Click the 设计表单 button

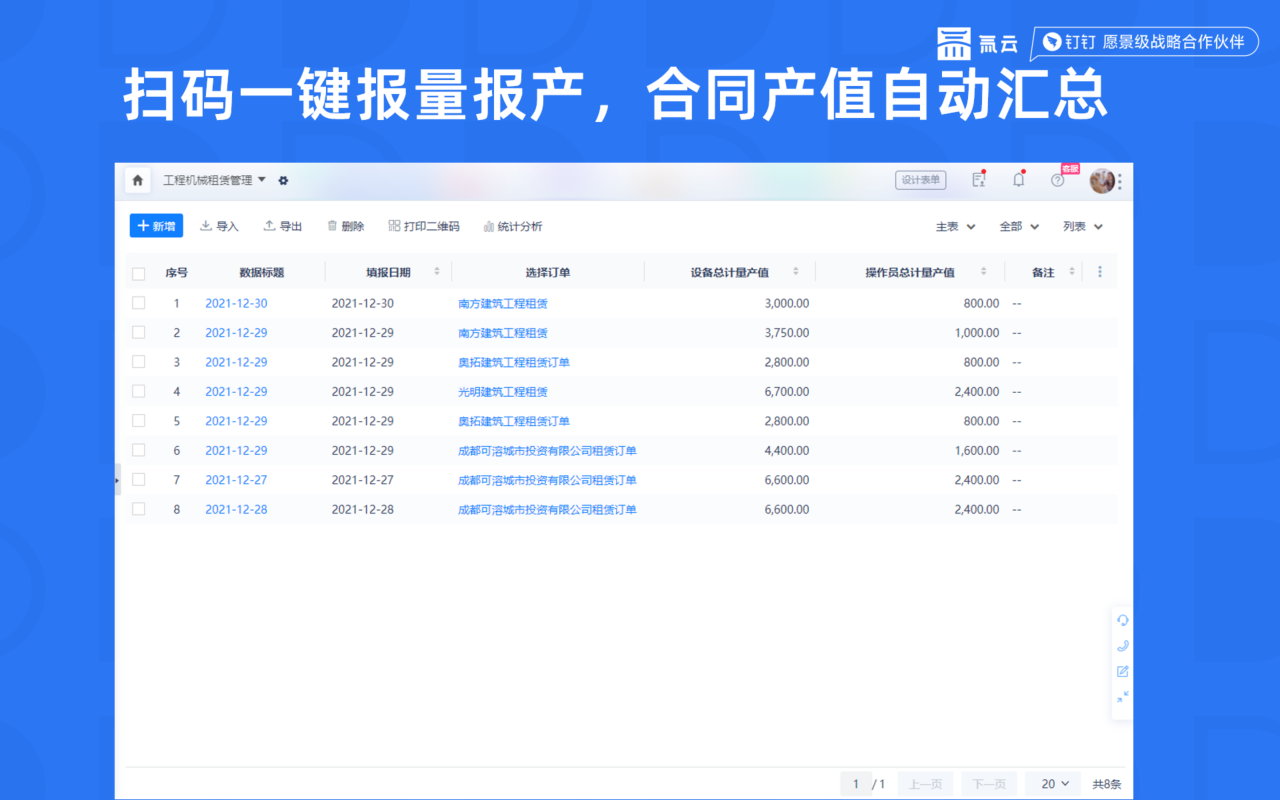click(x=921, y=180)
